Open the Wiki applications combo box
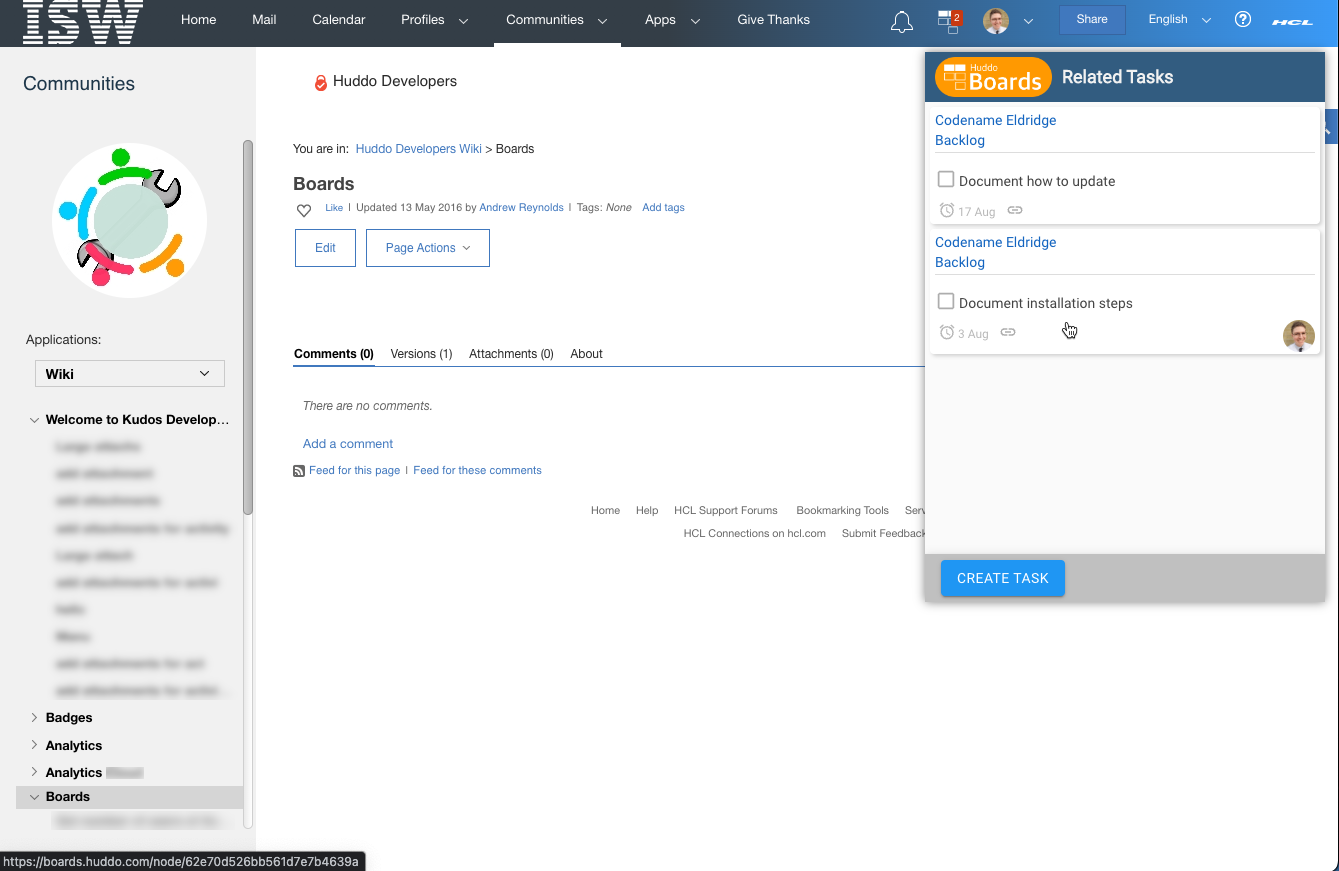The image size is (1339, 871). [130, 374]
